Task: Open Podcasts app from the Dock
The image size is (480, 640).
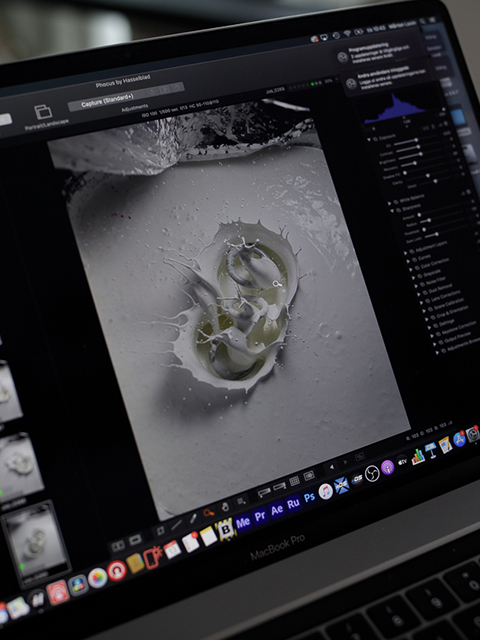Action: (x=387, y=467)
